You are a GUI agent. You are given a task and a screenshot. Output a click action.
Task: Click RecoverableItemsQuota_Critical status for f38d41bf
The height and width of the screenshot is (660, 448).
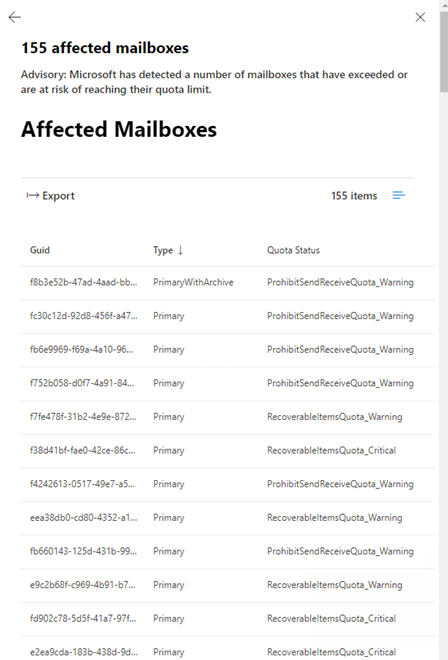click(331, 450)
